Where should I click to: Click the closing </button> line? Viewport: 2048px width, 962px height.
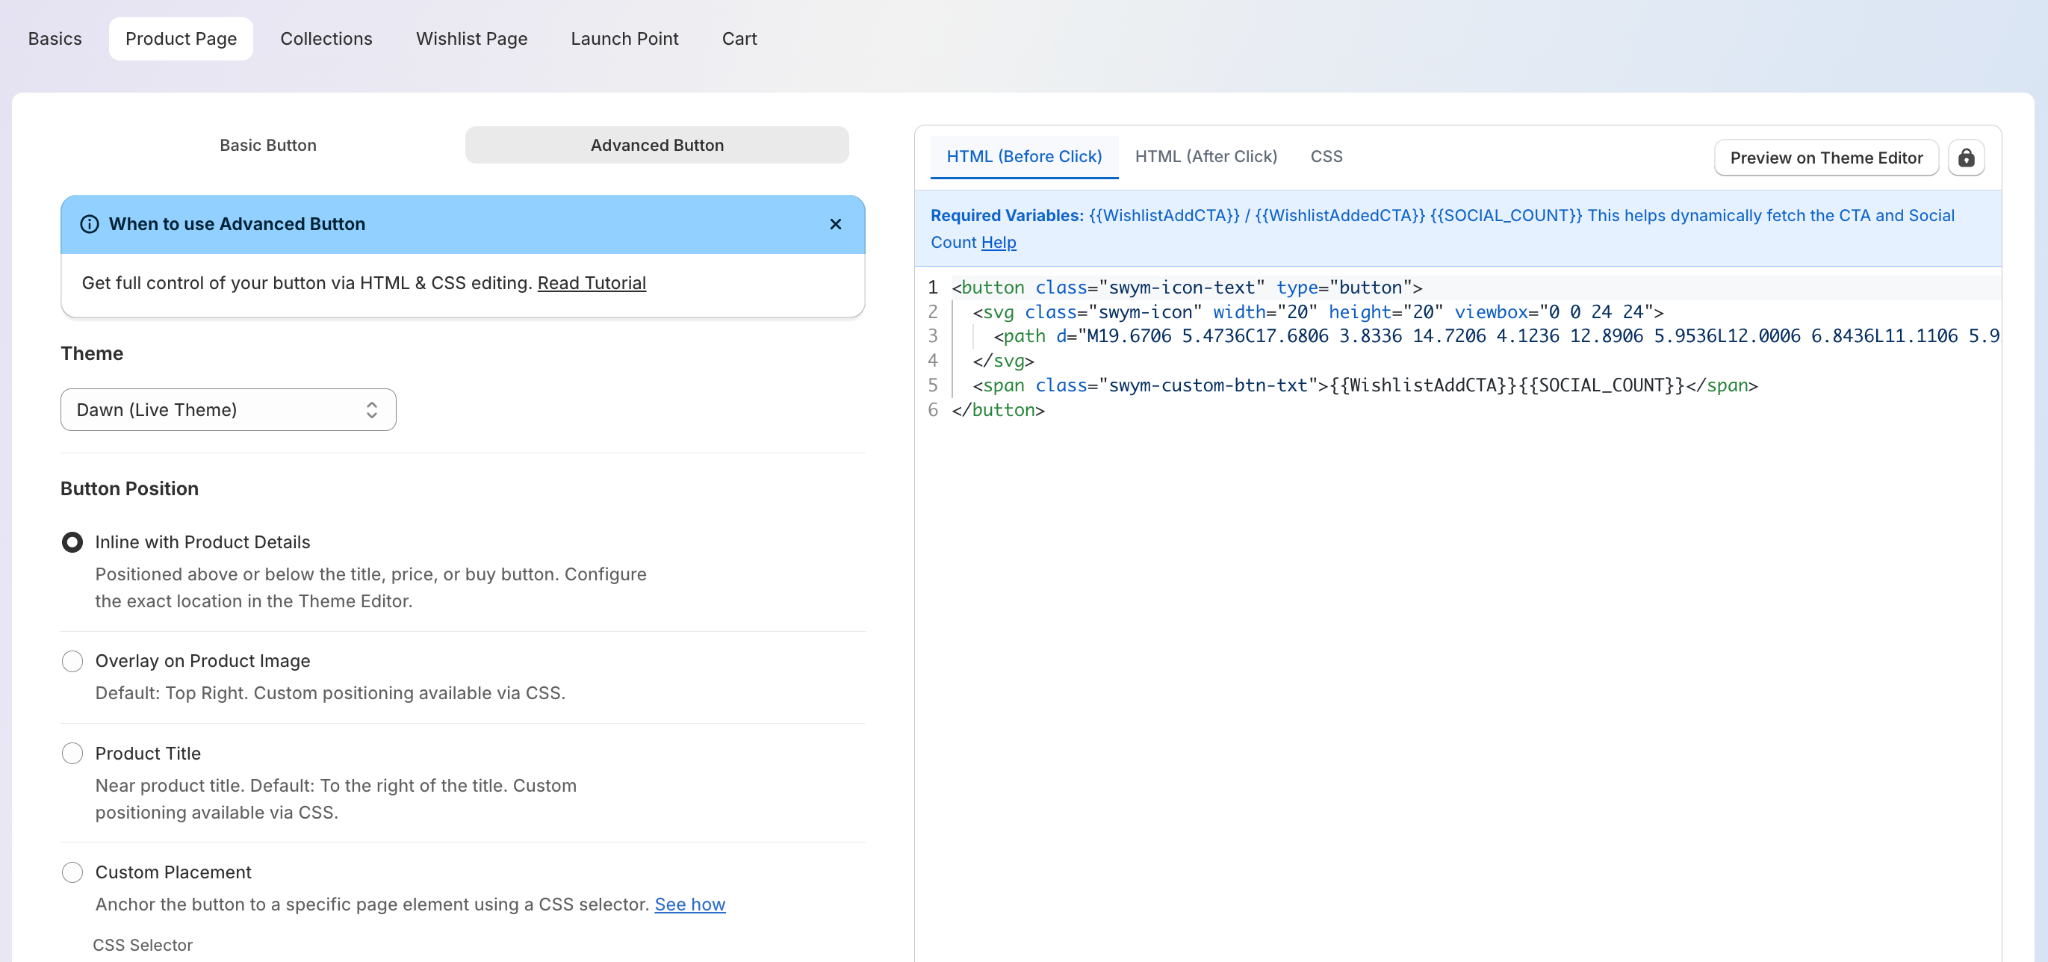click(x=998, y=410)
